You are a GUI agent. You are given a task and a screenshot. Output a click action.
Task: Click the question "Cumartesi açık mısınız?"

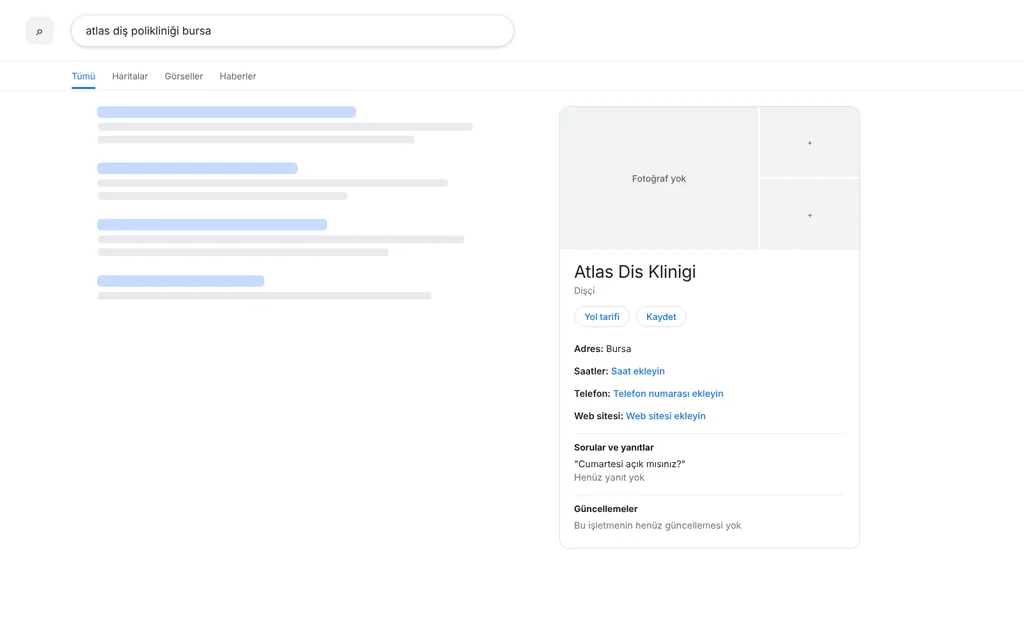point(630,464)
